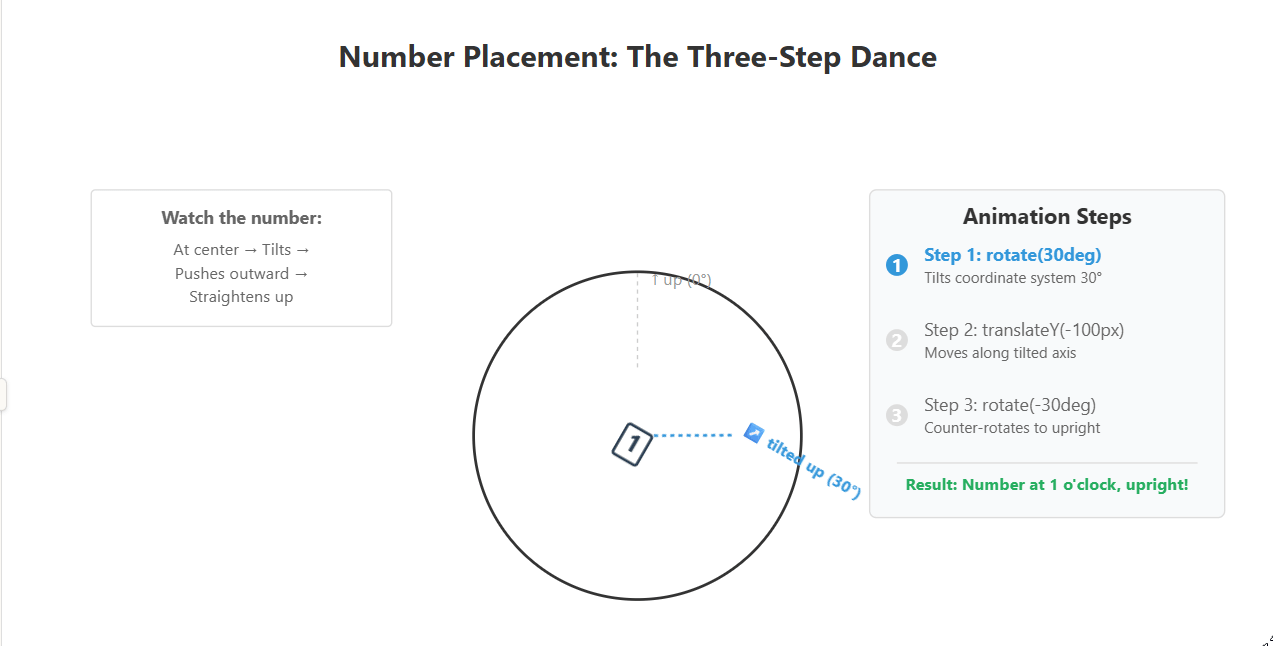Image resolution: width=1273 pixels, height=646 pixels.
Task: Click 'Tilts coordinate system 30°' description
Action: 1012,278
